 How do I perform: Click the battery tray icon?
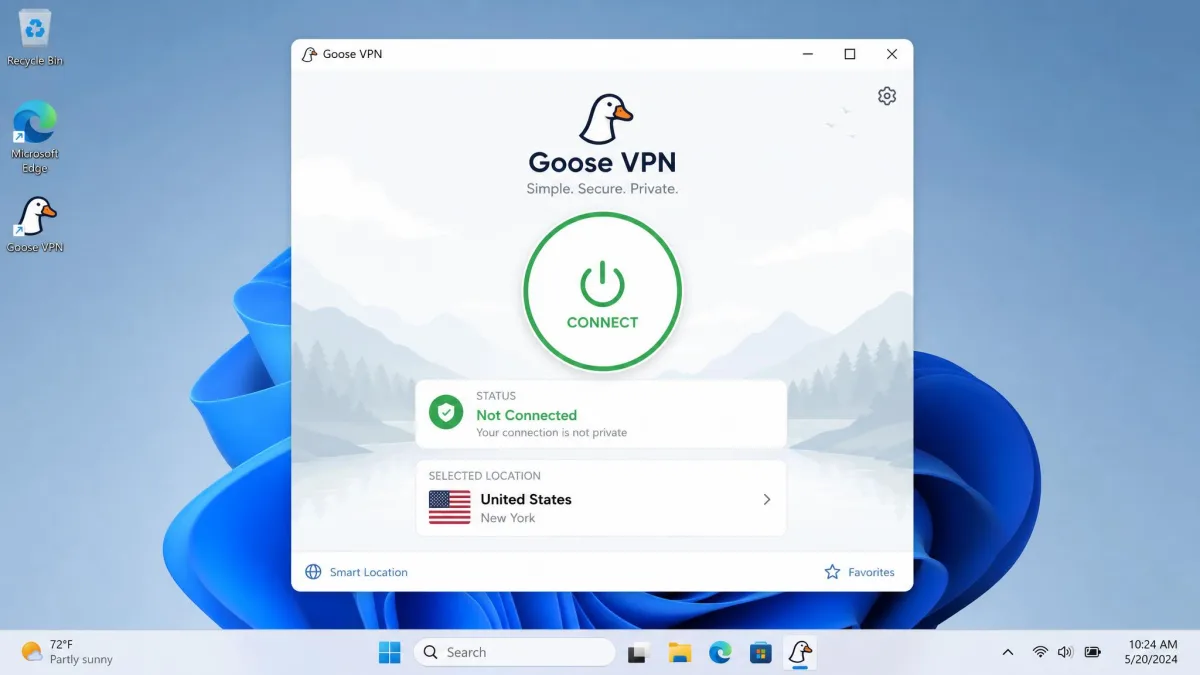(x=1093, y=652)
